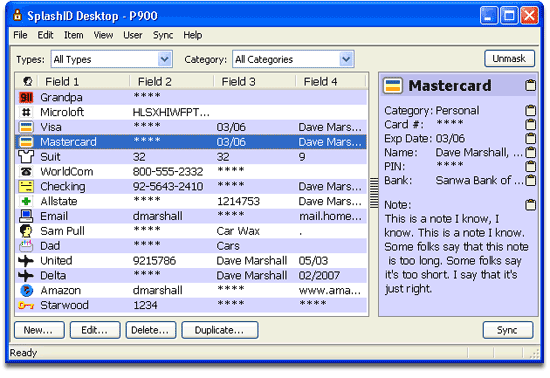Copy Note with clipboard icon

pos(530,205)
